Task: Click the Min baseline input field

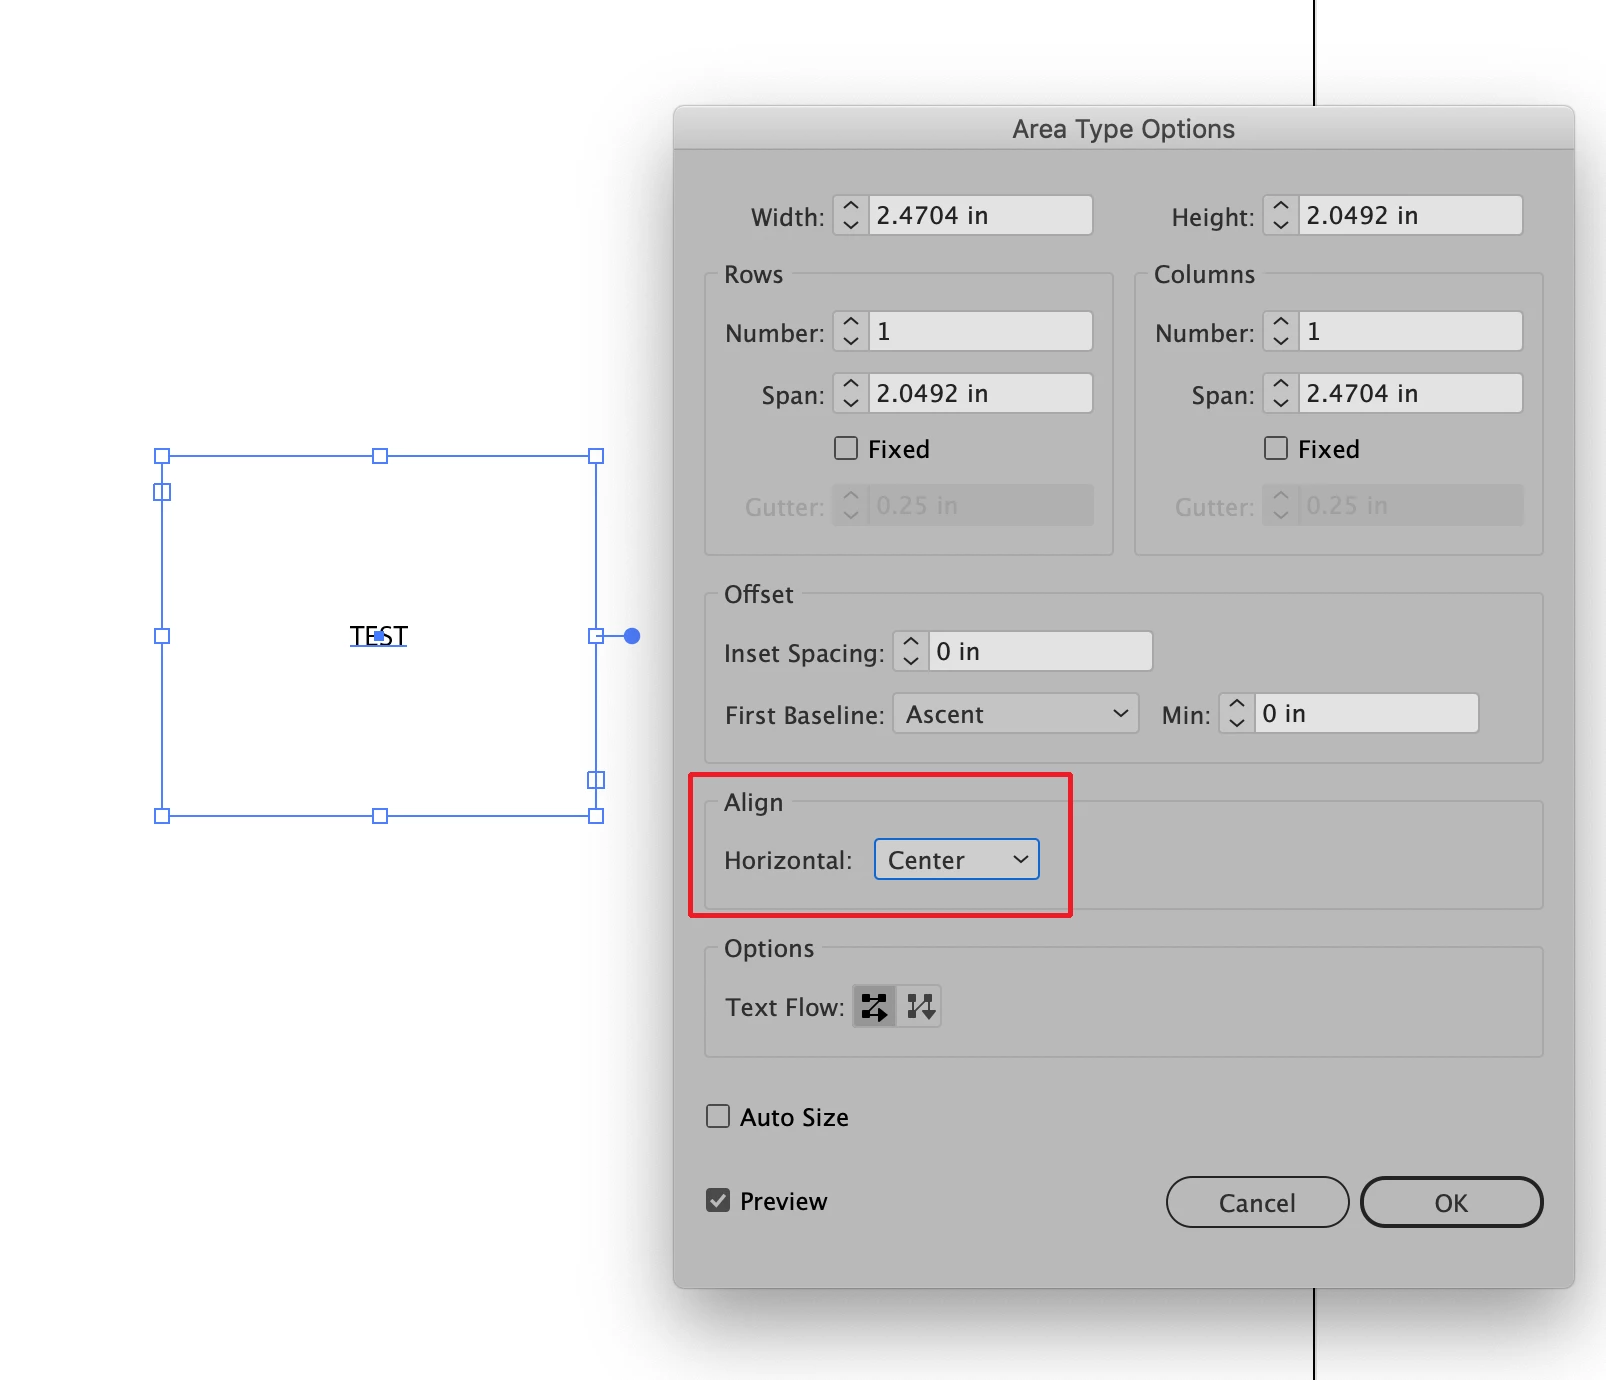Action: pos(1367,713)
